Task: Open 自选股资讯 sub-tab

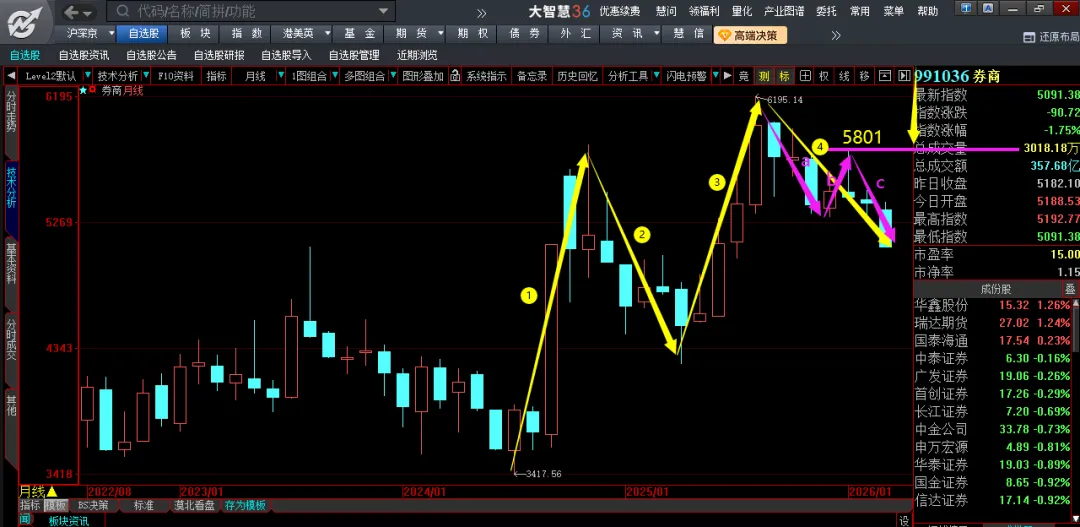Action: 84,56
